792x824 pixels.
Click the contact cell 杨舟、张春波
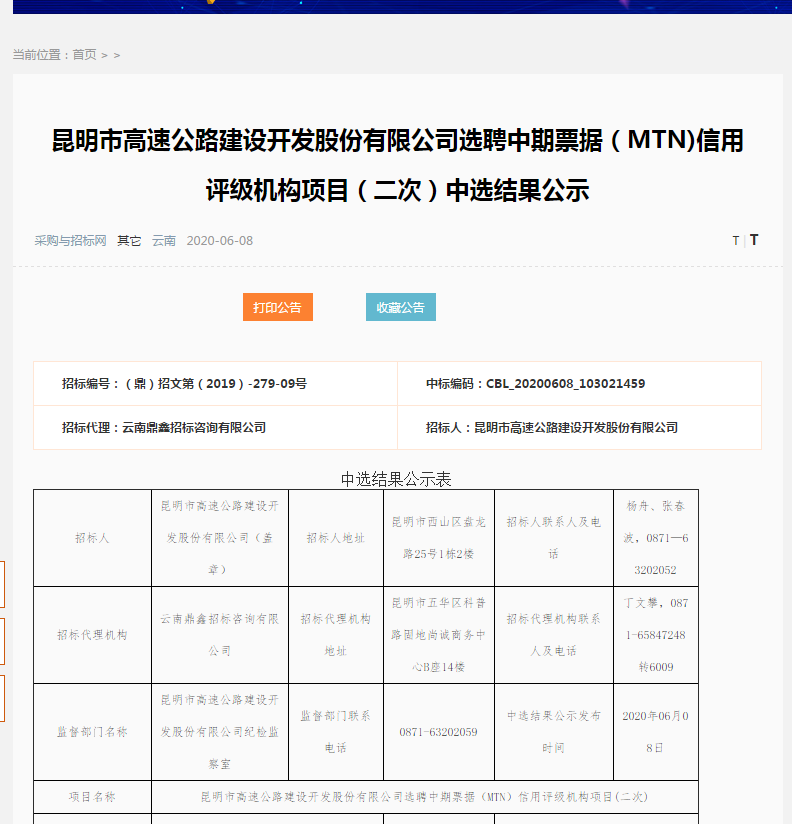tap(655, 537)
